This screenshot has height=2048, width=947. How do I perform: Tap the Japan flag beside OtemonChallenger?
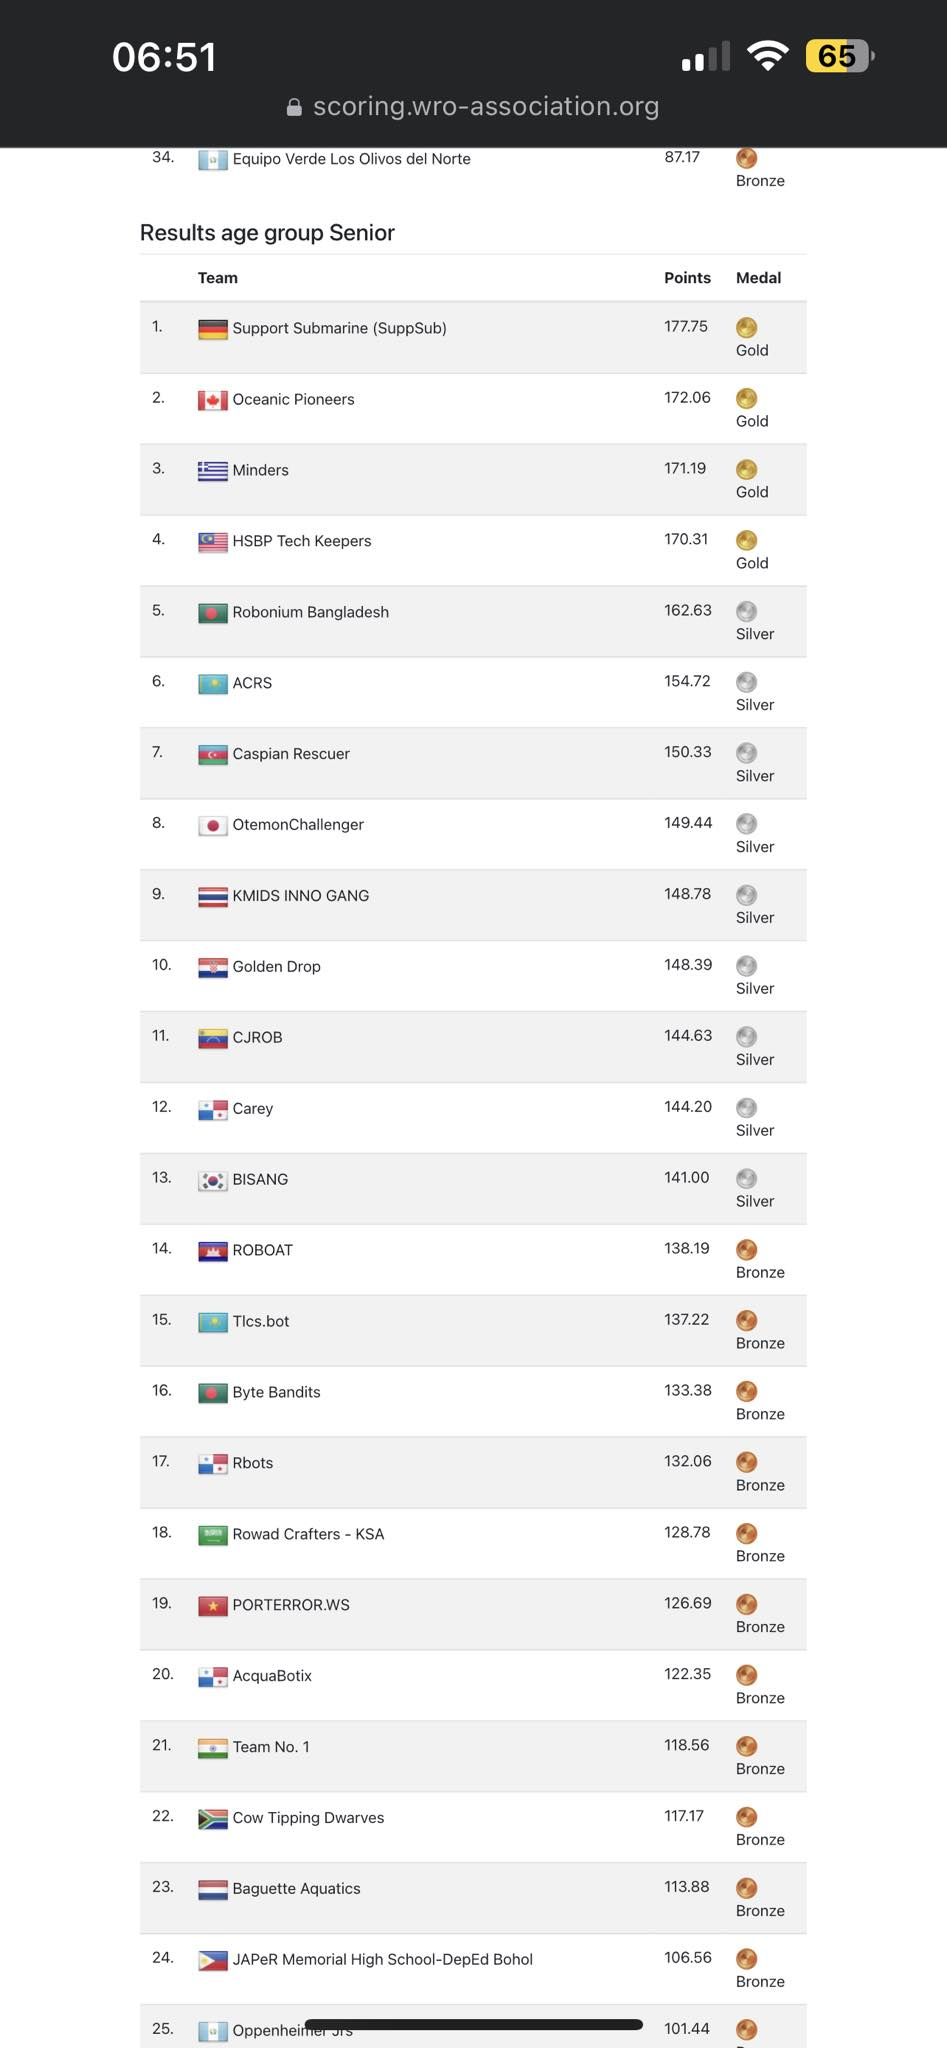pyautogui.click(x=212, y=826)
